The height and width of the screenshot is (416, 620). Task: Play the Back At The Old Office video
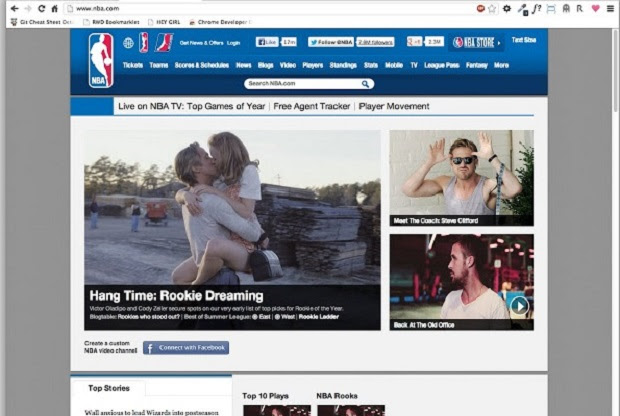tap(519, 306)
